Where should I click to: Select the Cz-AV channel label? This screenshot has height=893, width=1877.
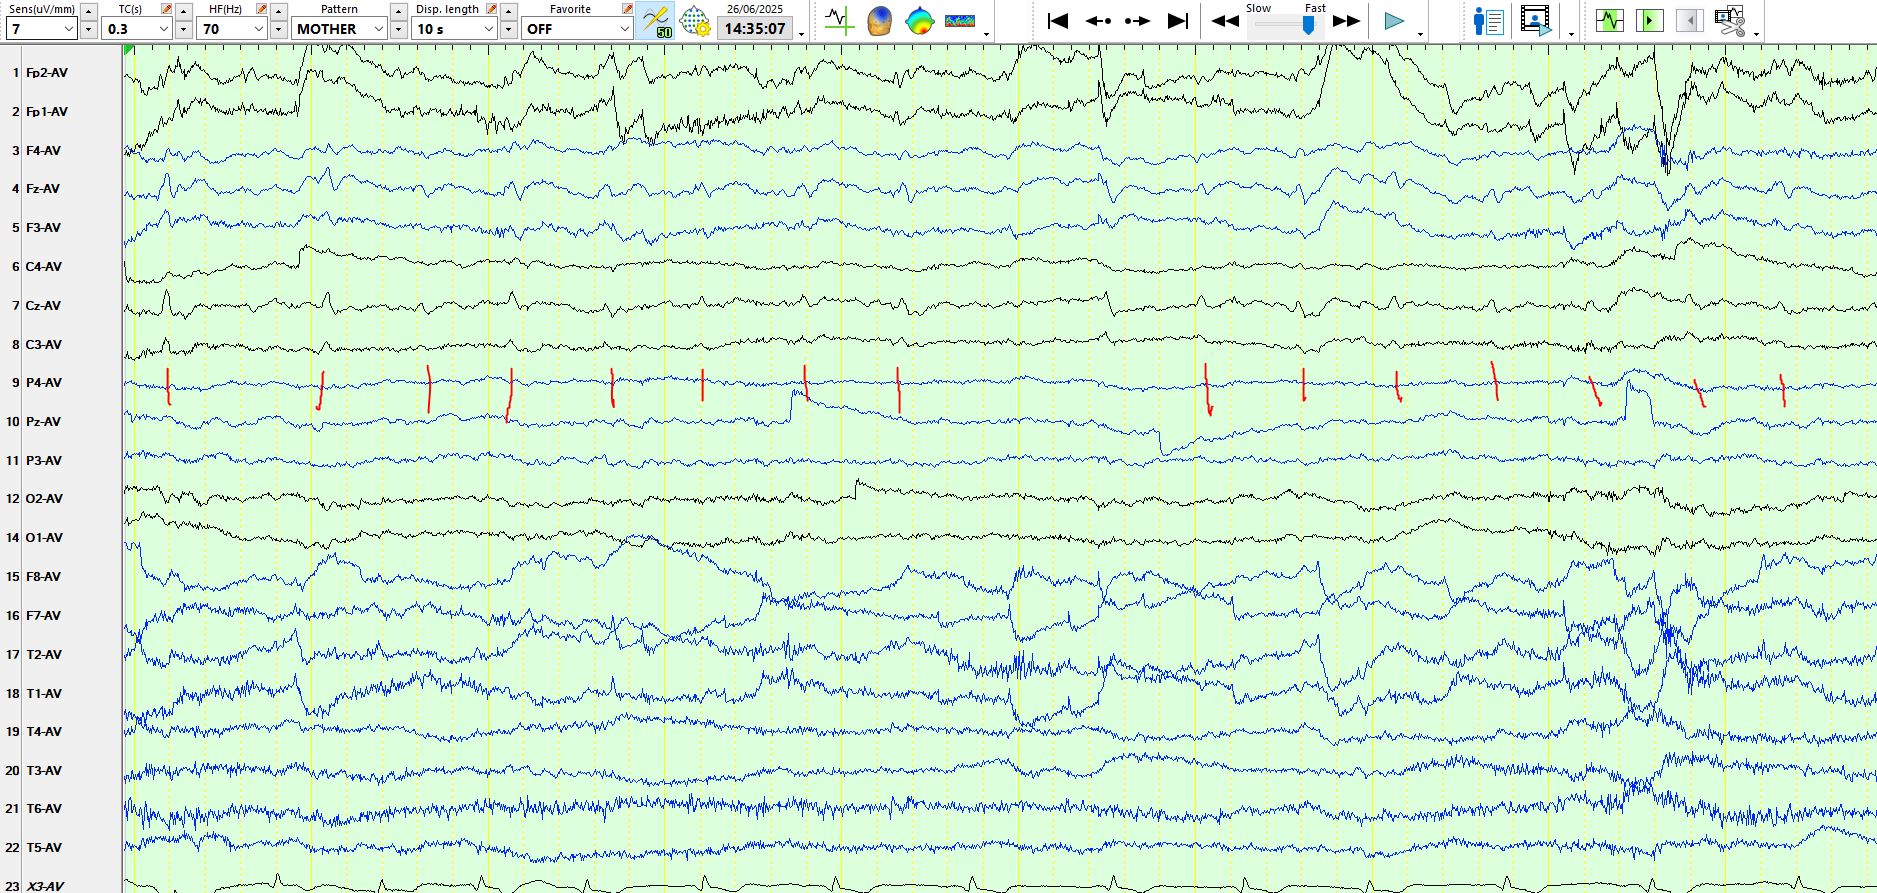tap(44, 306)
